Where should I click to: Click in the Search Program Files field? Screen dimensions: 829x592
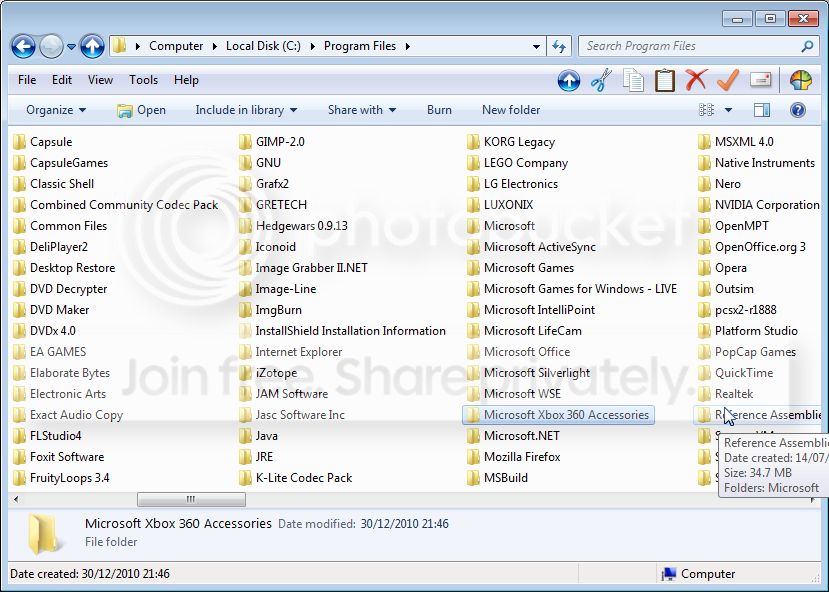[689, 47]
